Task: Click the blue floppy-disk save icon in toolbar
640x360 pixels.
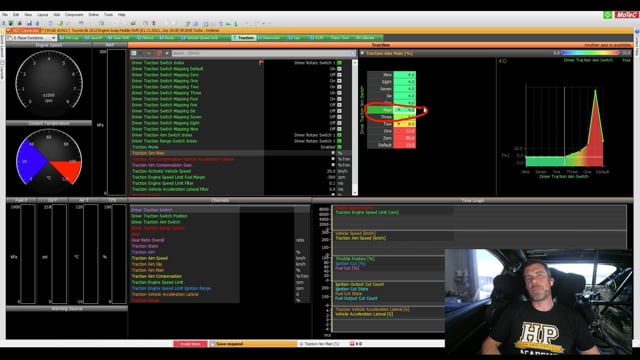Action: pyautogui.click(x=29, y=23)
